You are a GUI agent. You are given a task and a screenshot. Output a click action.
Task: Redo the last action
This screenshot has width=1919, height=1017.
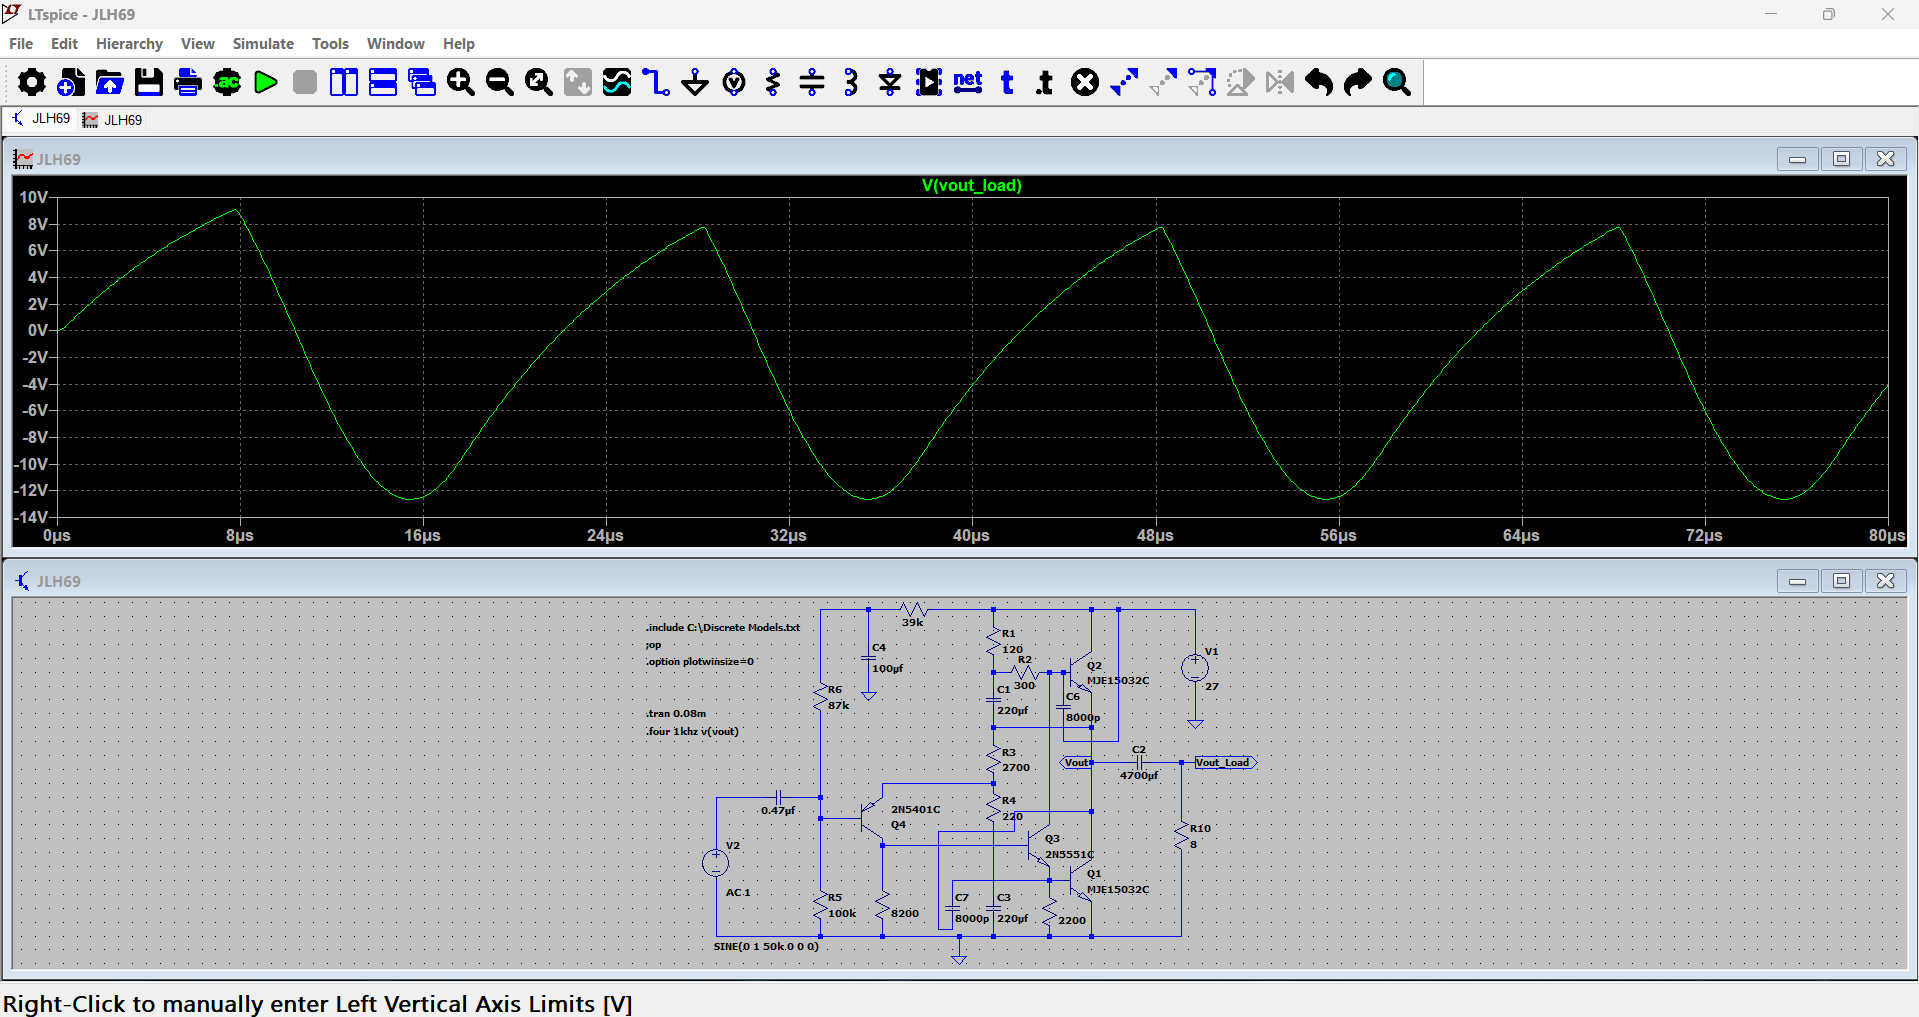(1358, 82)
